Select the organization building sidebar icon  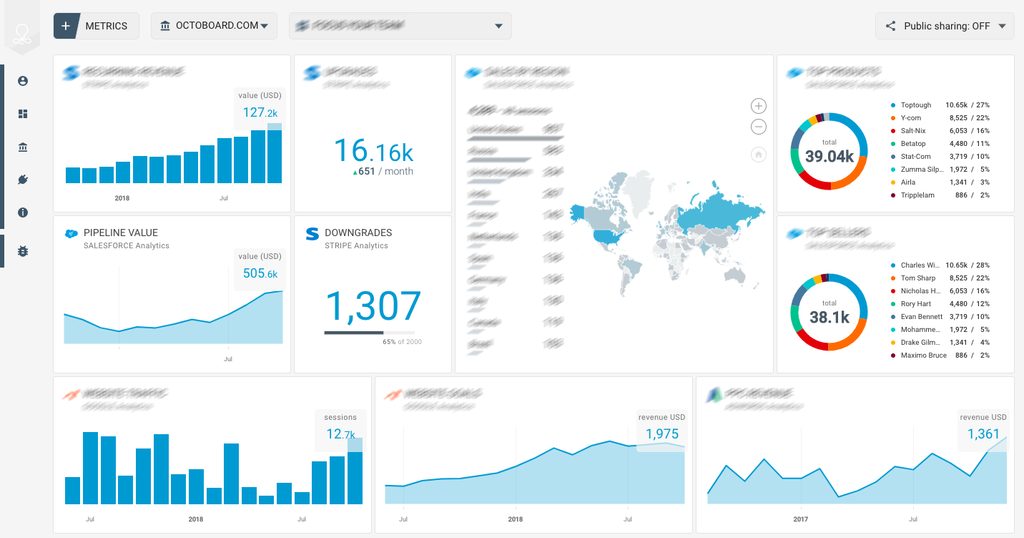coord(23,147)
